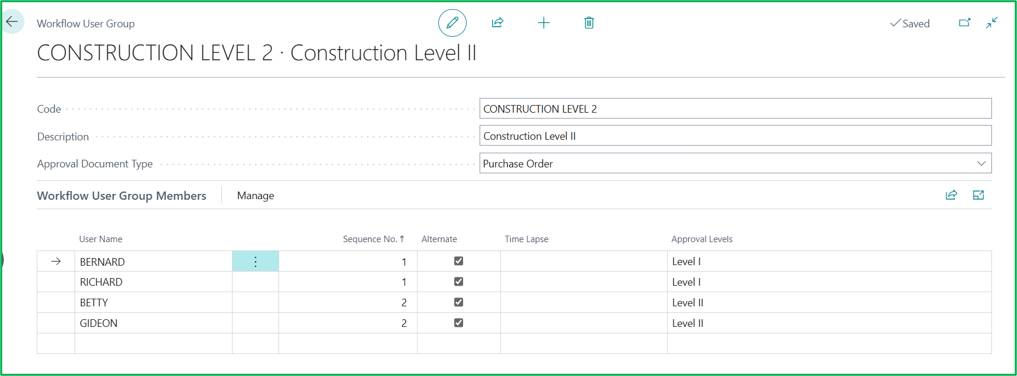Click the User Name column header
1017x376 pixels.
pyautogui.click(x=101, y=239)
